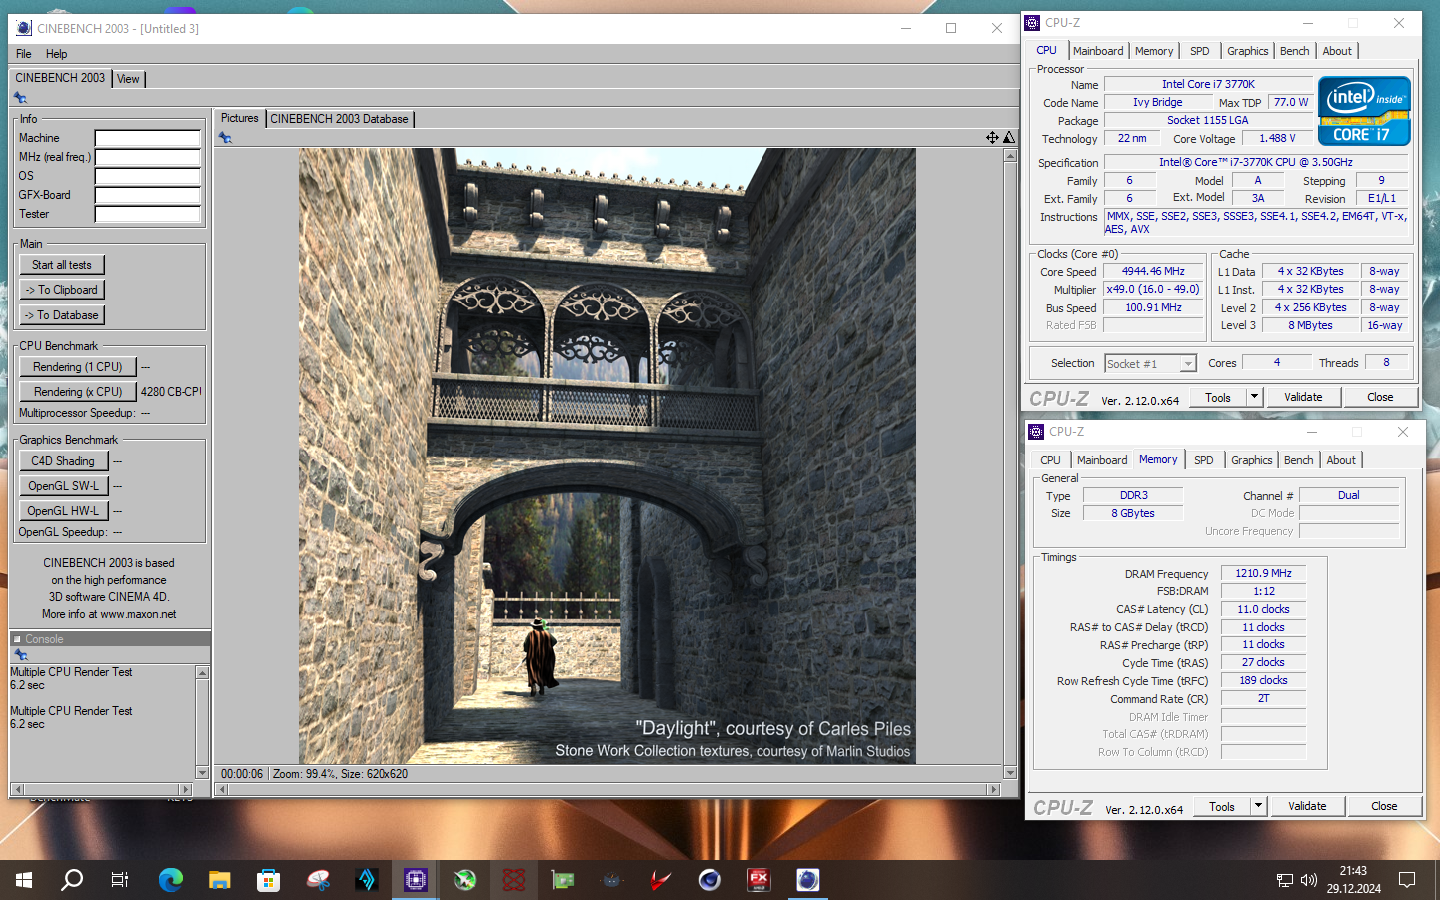
Task: Click the red checkmark taskbar icon
Action: point(661,880)
